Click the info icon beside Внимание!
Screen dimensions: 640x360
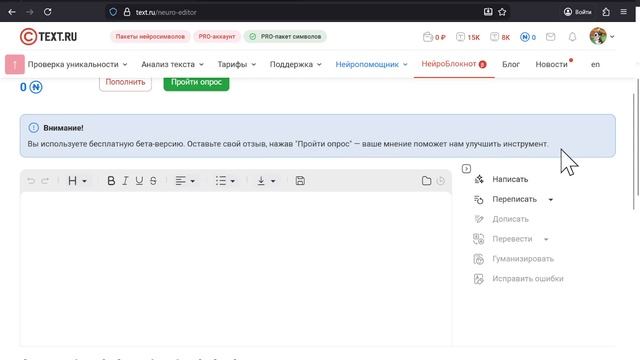click(33, 128)
